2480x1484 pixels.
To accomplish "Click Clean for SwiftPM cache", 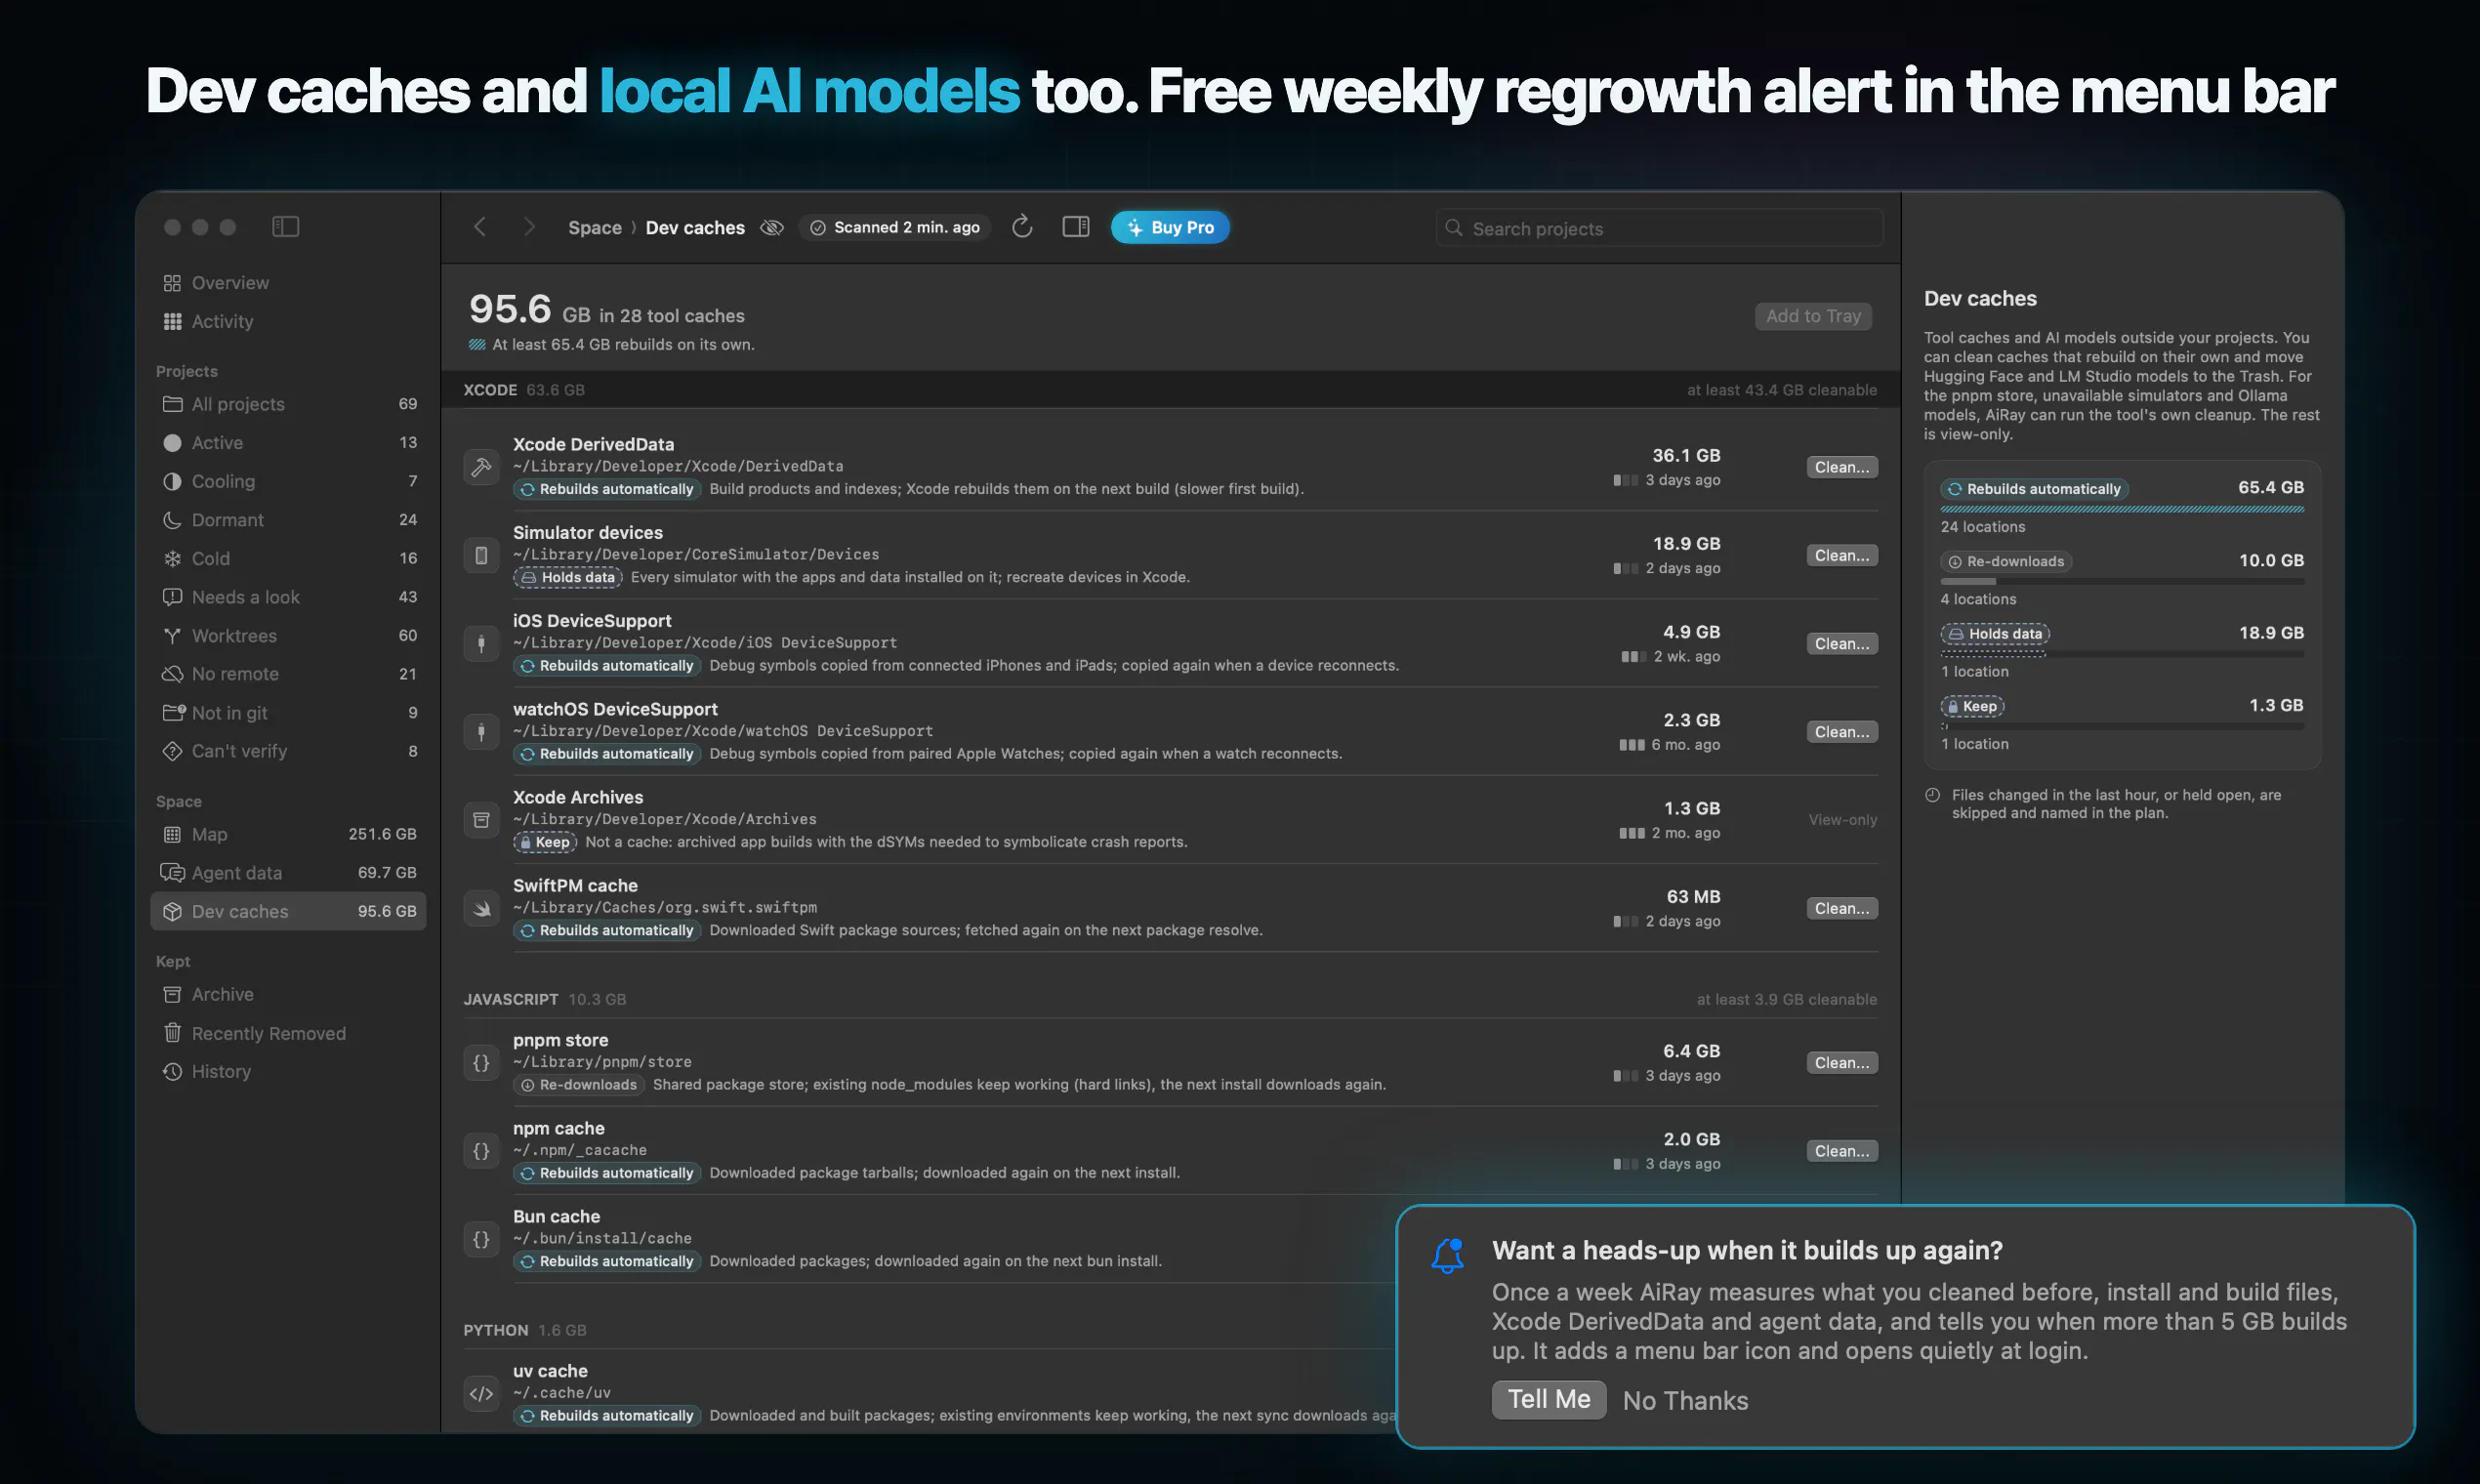I will 1841,908.
